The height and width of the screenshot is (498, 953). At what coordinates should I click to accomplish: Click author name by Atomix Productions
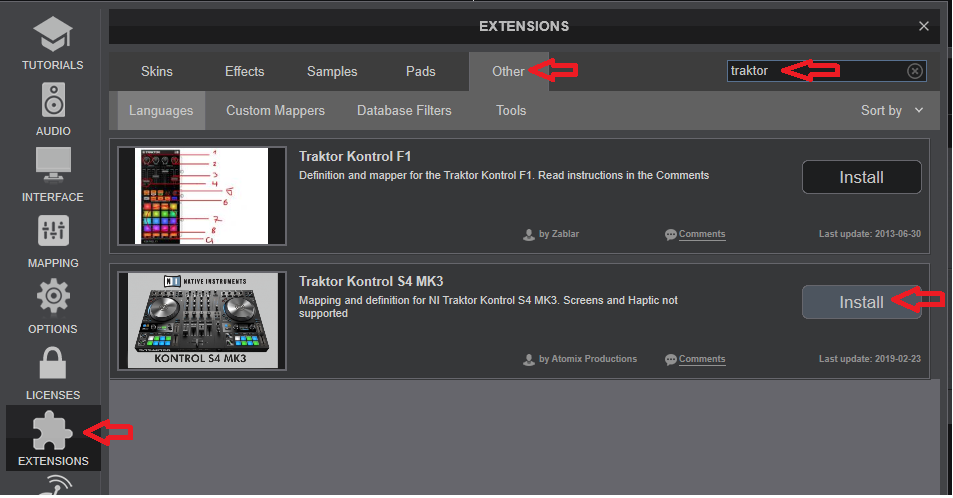click(588, 359)
